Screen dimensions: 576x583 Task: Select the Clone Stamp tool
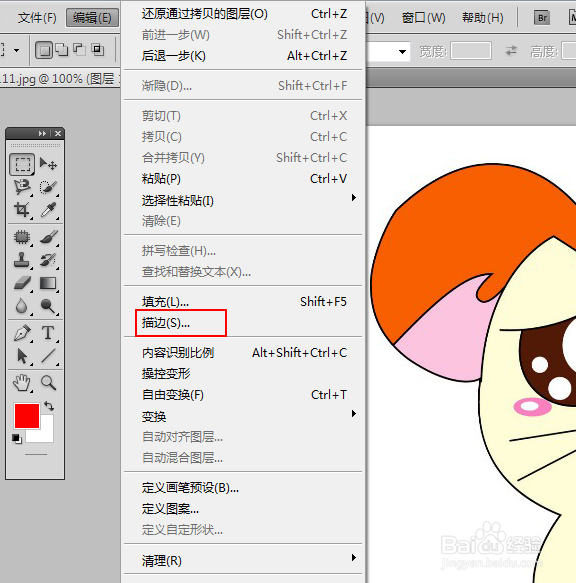point(22,260)
